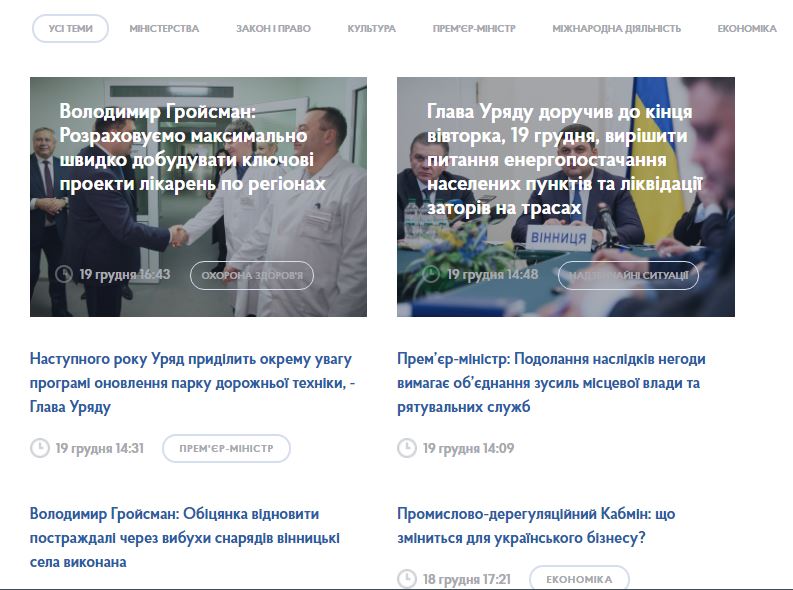Click clock icon beside 19 грудня 14:48
The width and height of the screenshot is (793, 590).
(x=431, y=274)
